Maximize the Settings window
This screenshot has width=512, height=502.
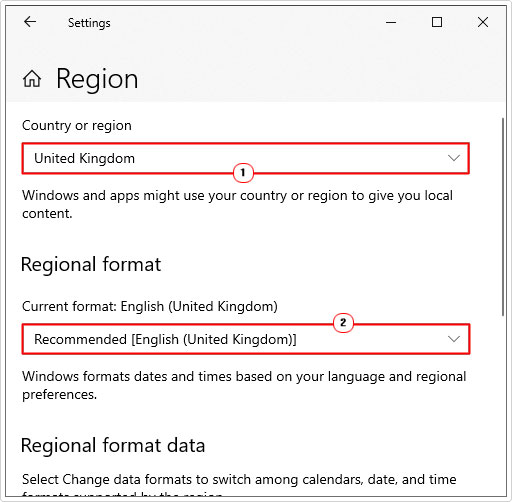[437, 22]
